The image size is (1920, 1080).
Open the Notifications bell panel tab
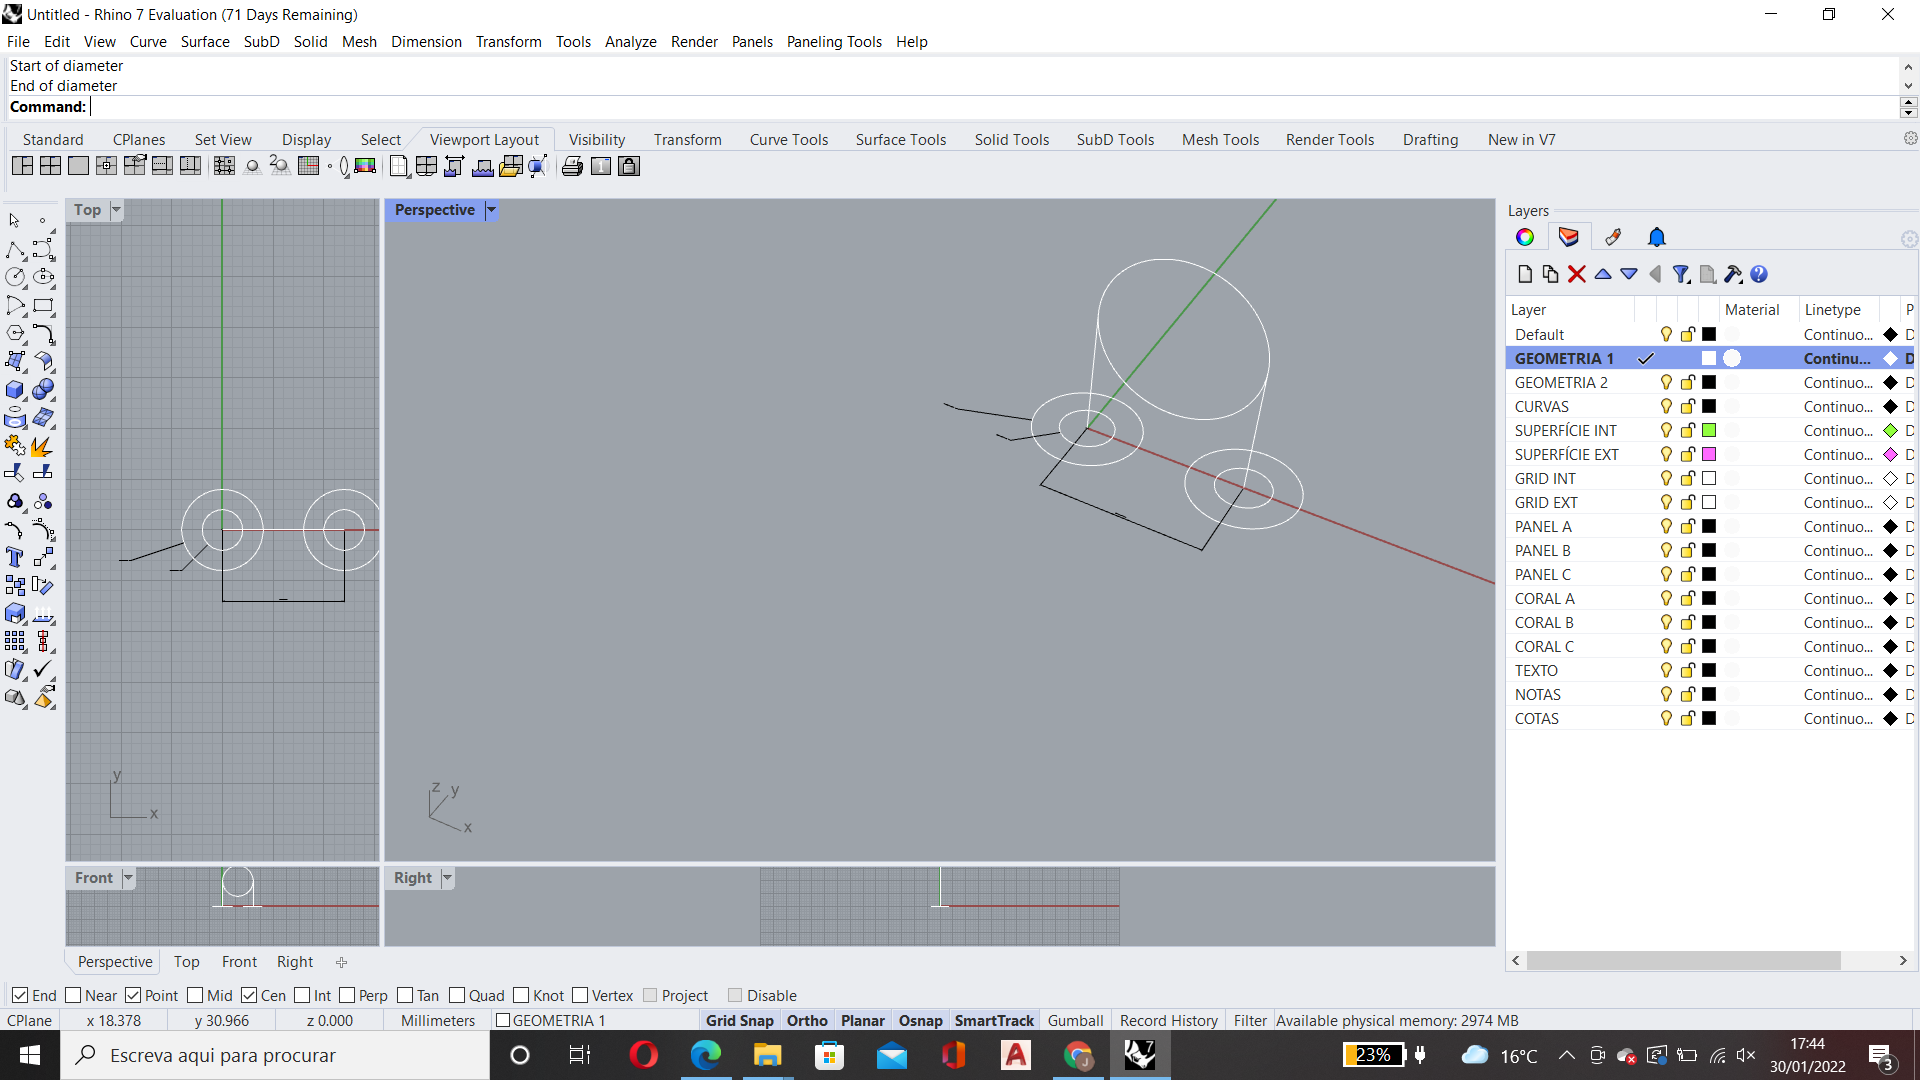tap(1657, 237)
